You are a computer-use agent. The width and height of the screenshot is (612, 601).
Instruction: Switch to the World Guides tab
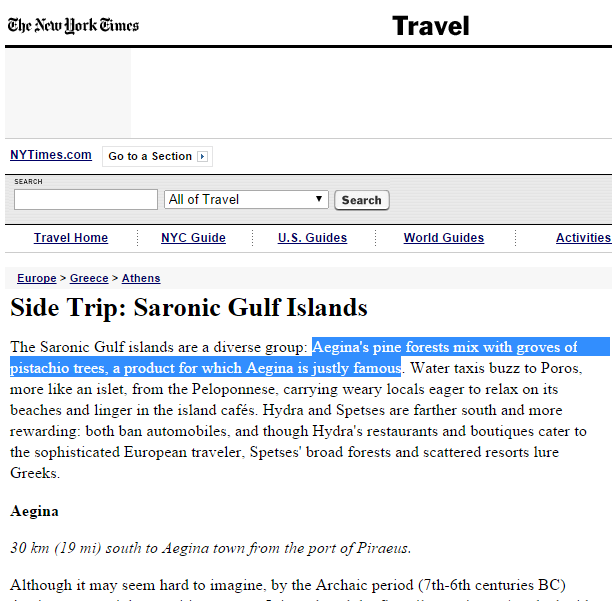click(x=444, y=238)
